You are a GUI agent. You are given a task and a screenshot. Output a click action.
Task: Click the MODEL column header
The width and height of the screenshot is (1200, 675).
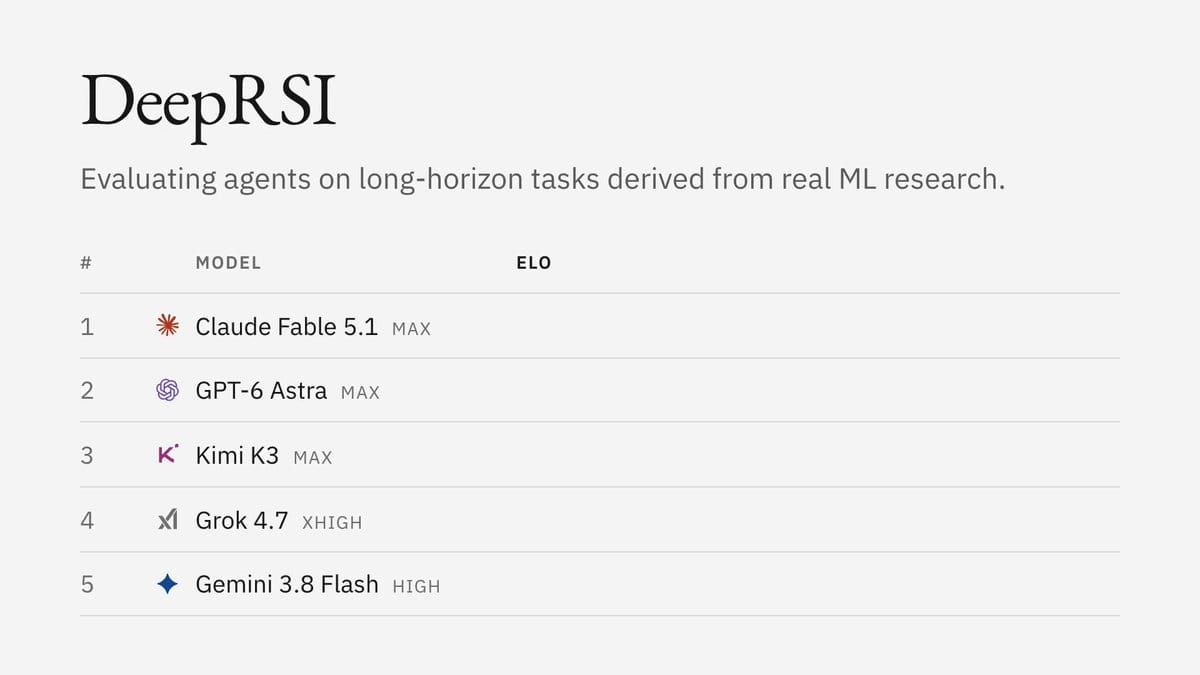coord(228,263)
